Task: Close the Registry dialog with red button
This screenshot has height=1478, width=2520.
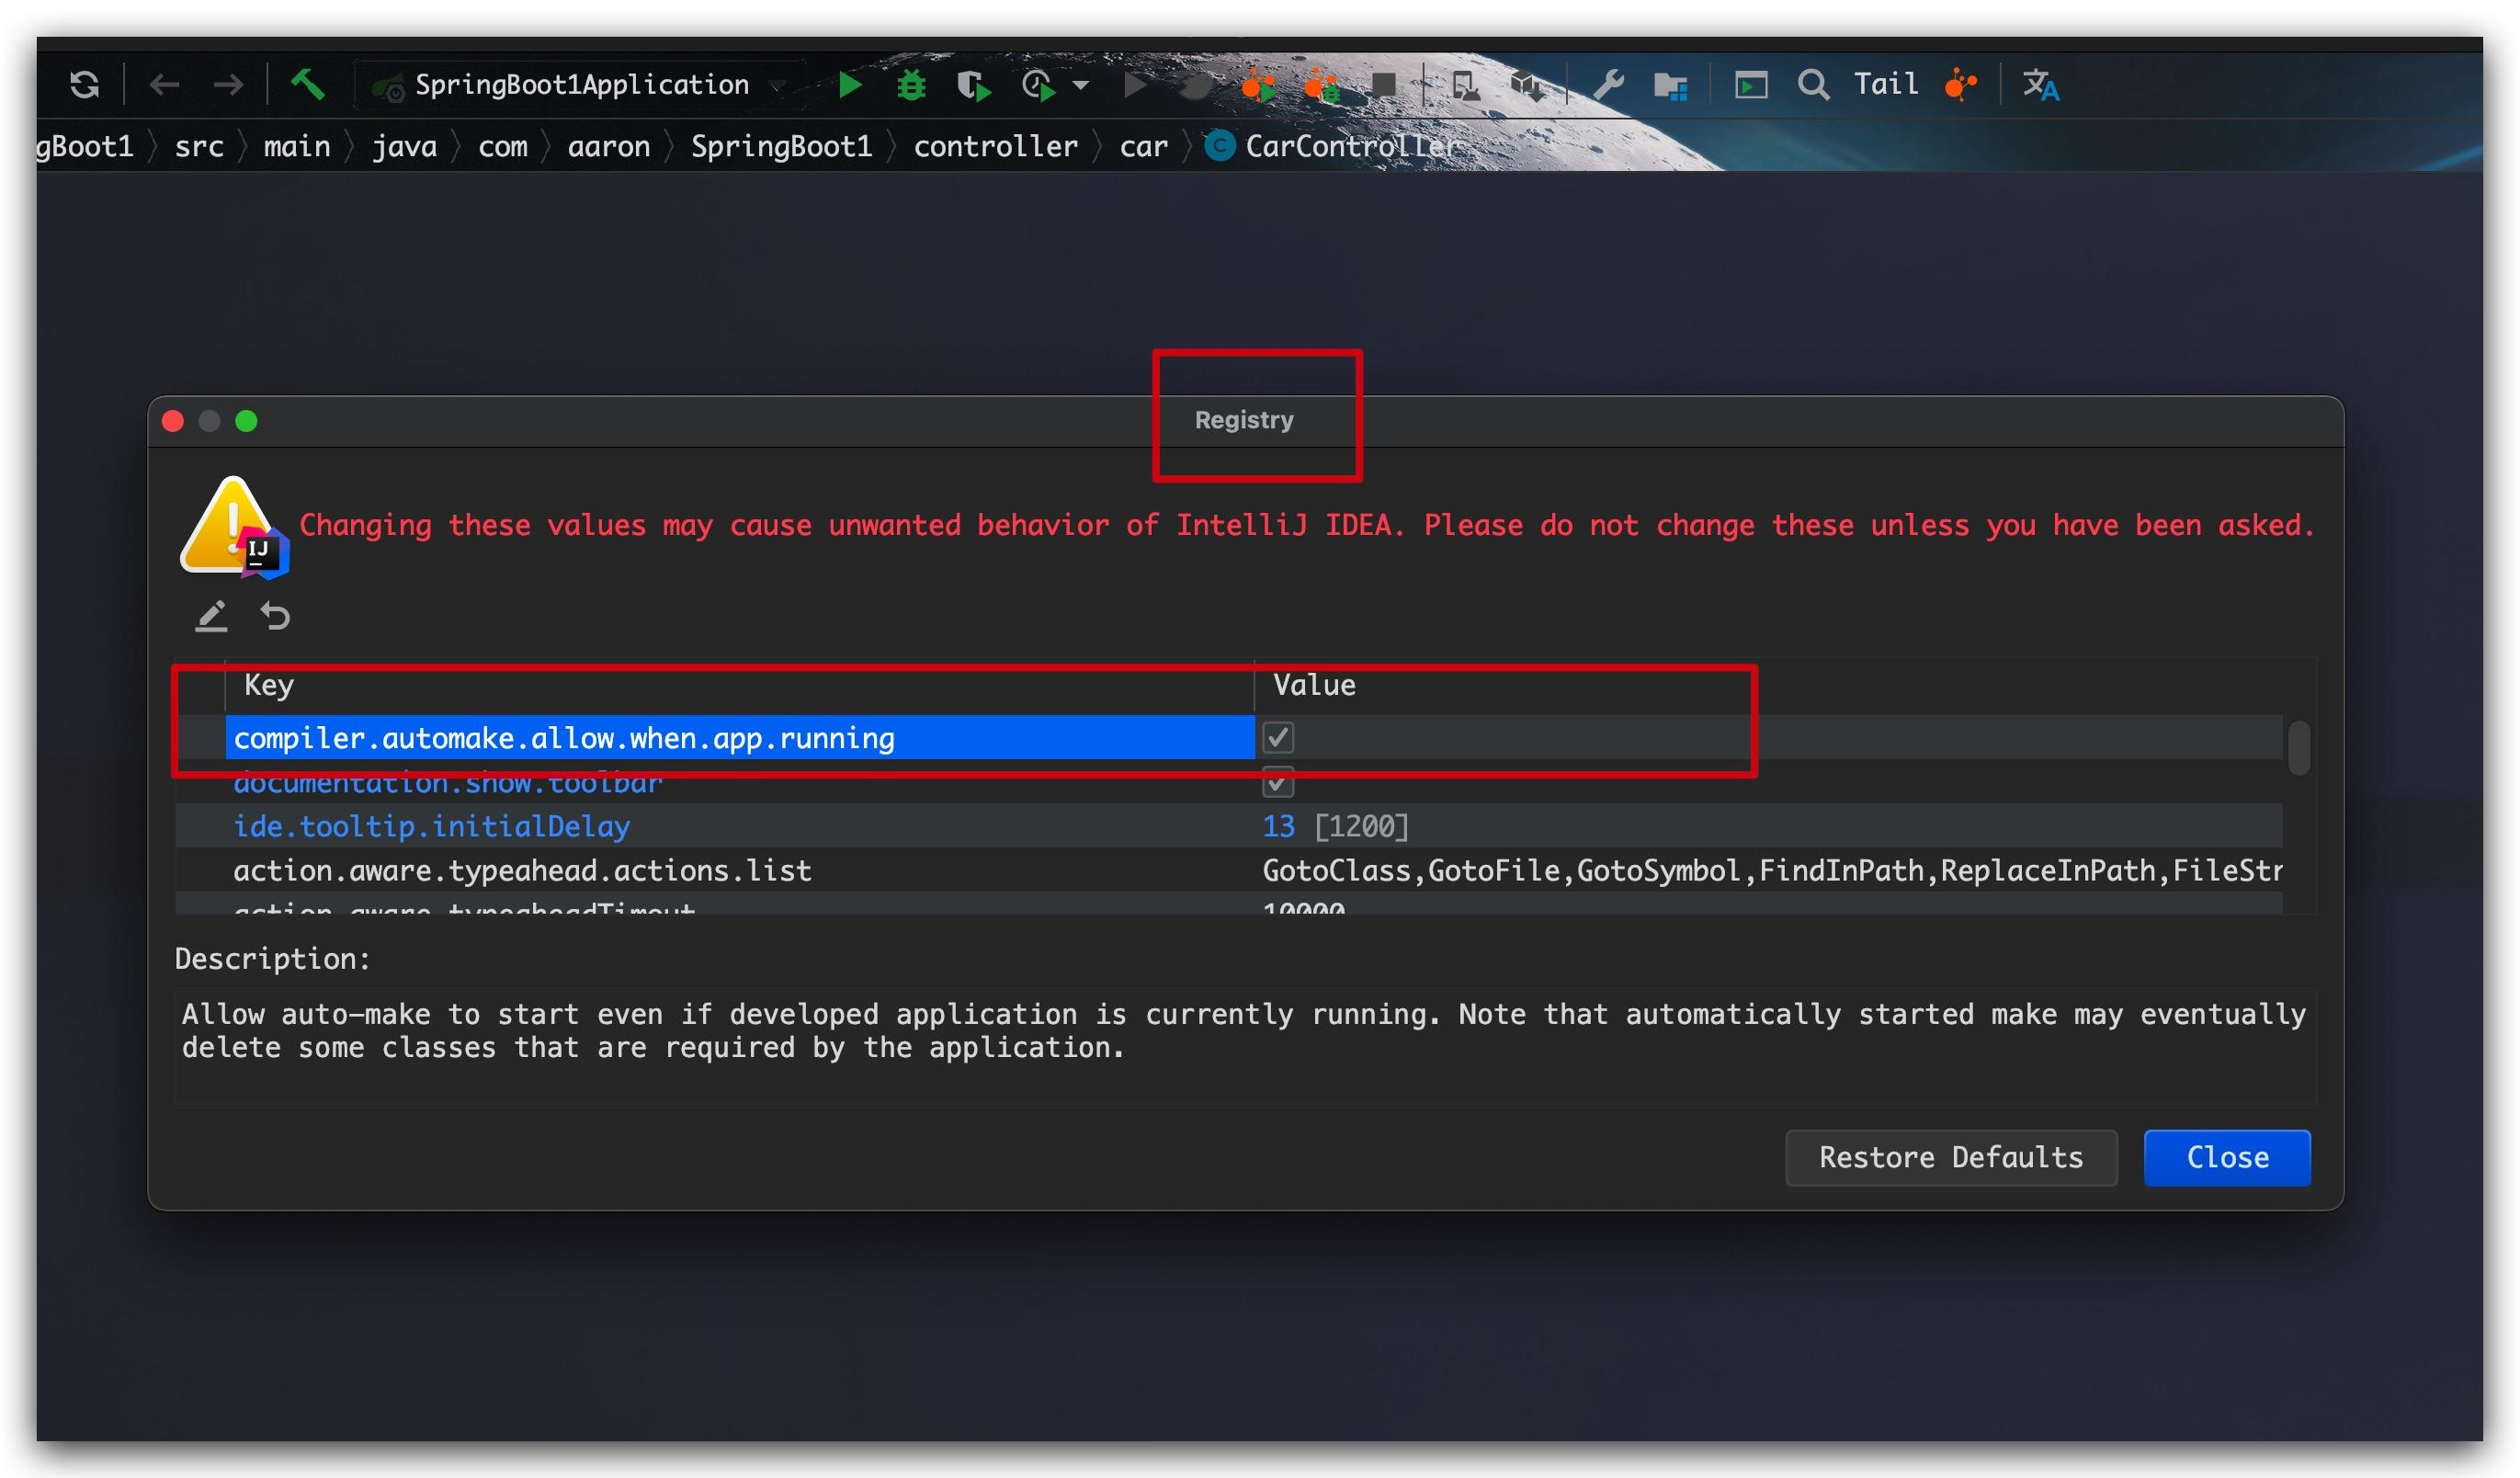Action: coord(173,421)
